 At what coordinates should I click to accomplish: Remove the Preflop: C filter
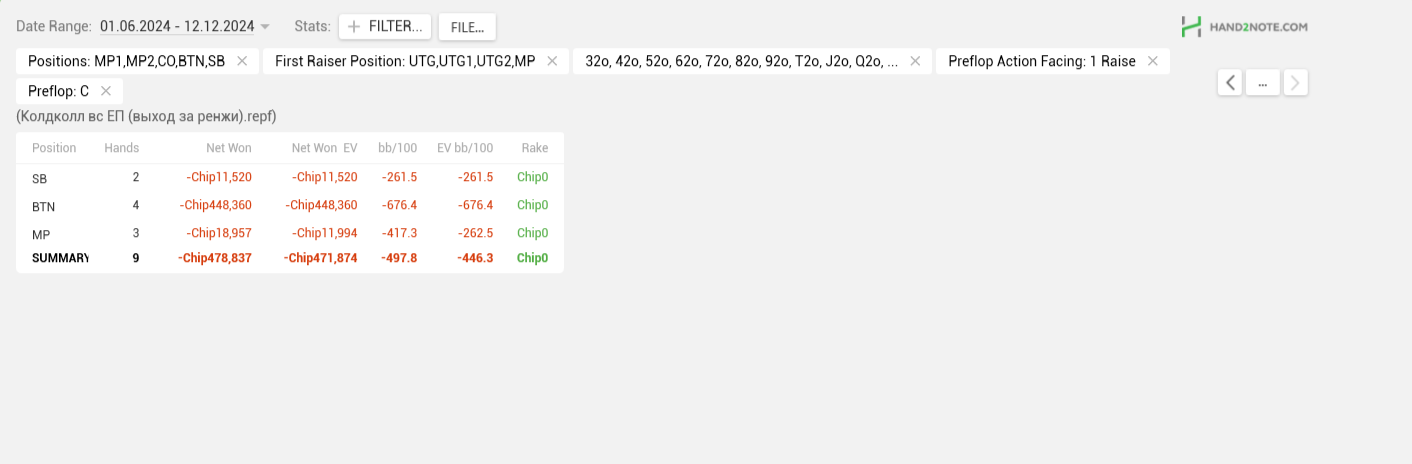pyautogui.click(x=106, y=91)
